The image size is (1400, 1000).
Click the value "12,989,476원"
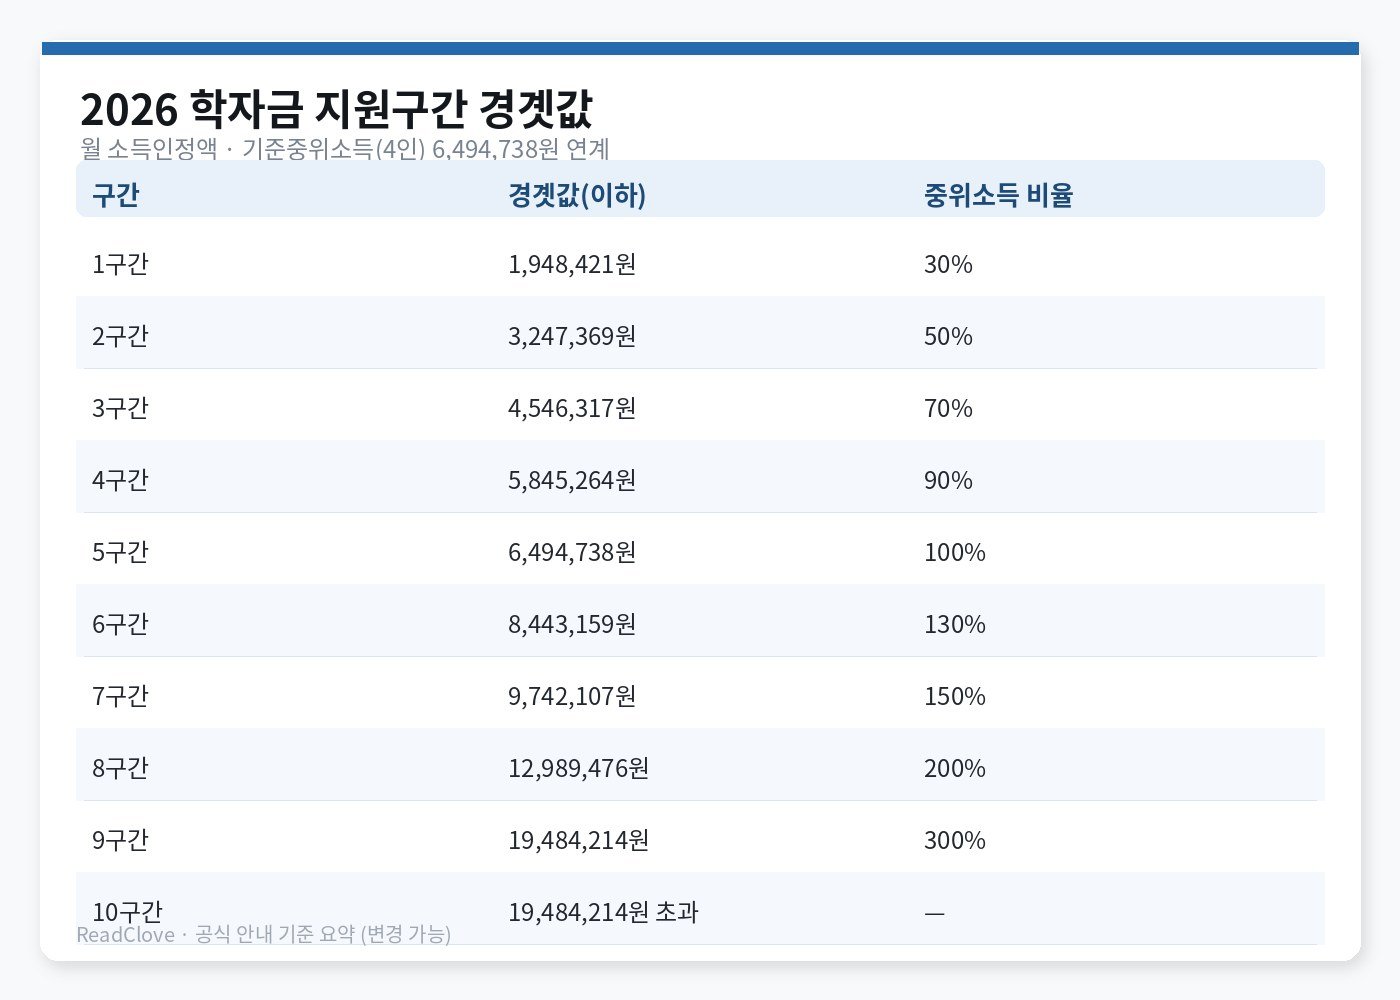tap(579, 768)
